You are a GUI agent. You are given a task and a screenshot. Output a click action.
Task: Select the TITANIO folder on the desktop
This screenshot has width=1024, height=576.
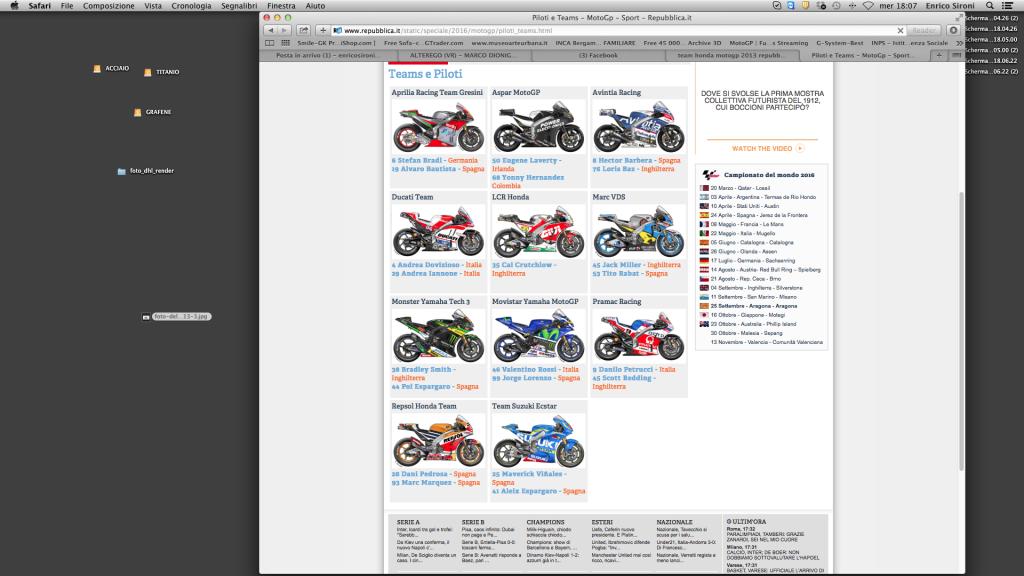pyautogui.click(x=161, y=72)
